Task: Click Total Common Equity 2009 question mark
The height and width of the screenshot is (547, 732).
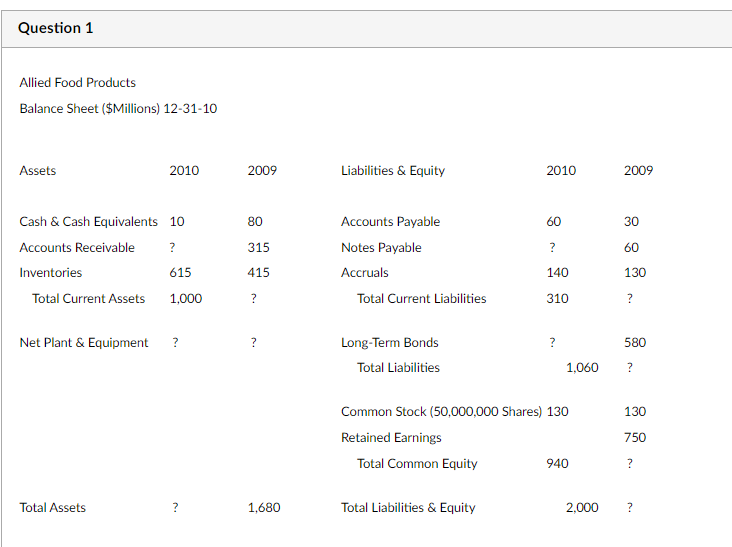Action: coord(630,463)
